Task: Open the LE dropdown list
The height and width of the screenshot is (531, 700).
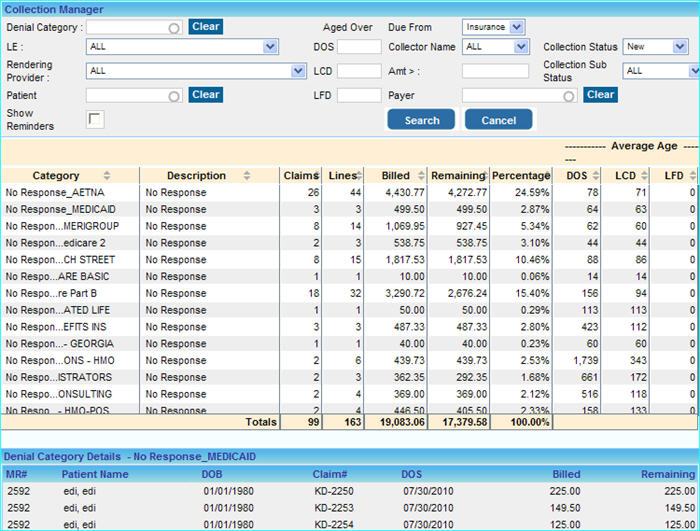Action: point(270,47)
